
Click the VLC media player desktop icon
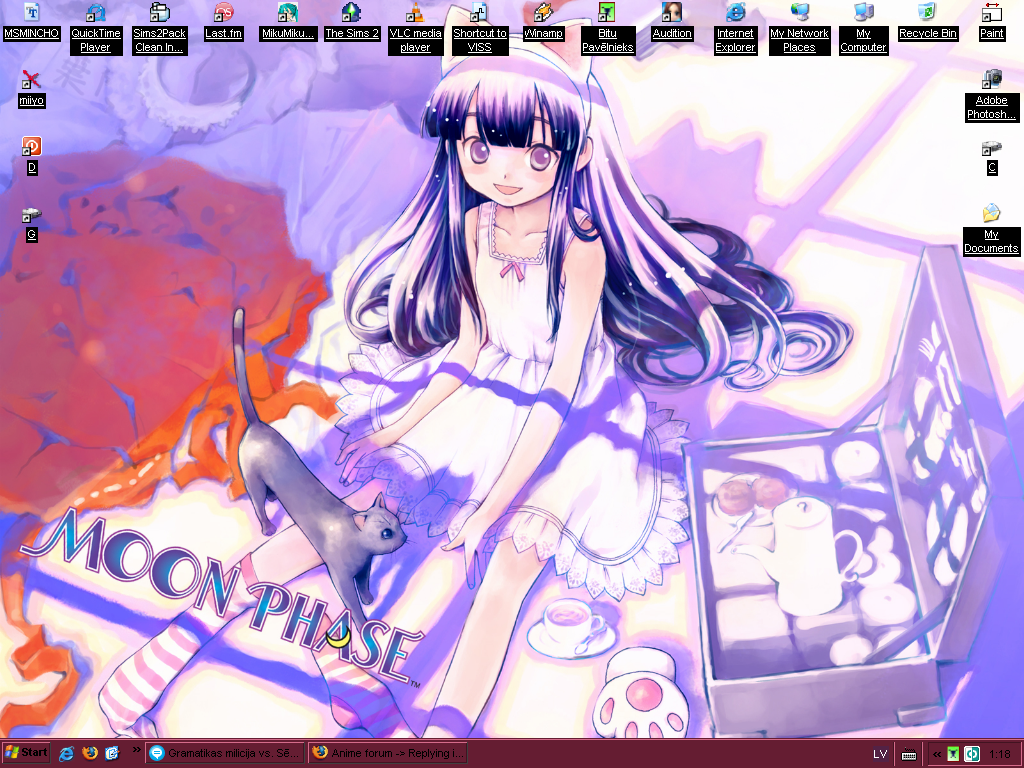(415, 29)
